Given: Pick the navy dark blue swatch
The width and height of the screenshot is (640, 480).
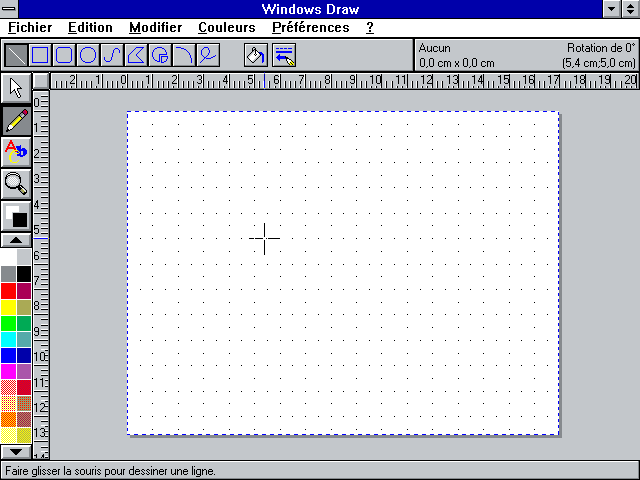Looking at the screenshot, I should (x=24, y=356).
